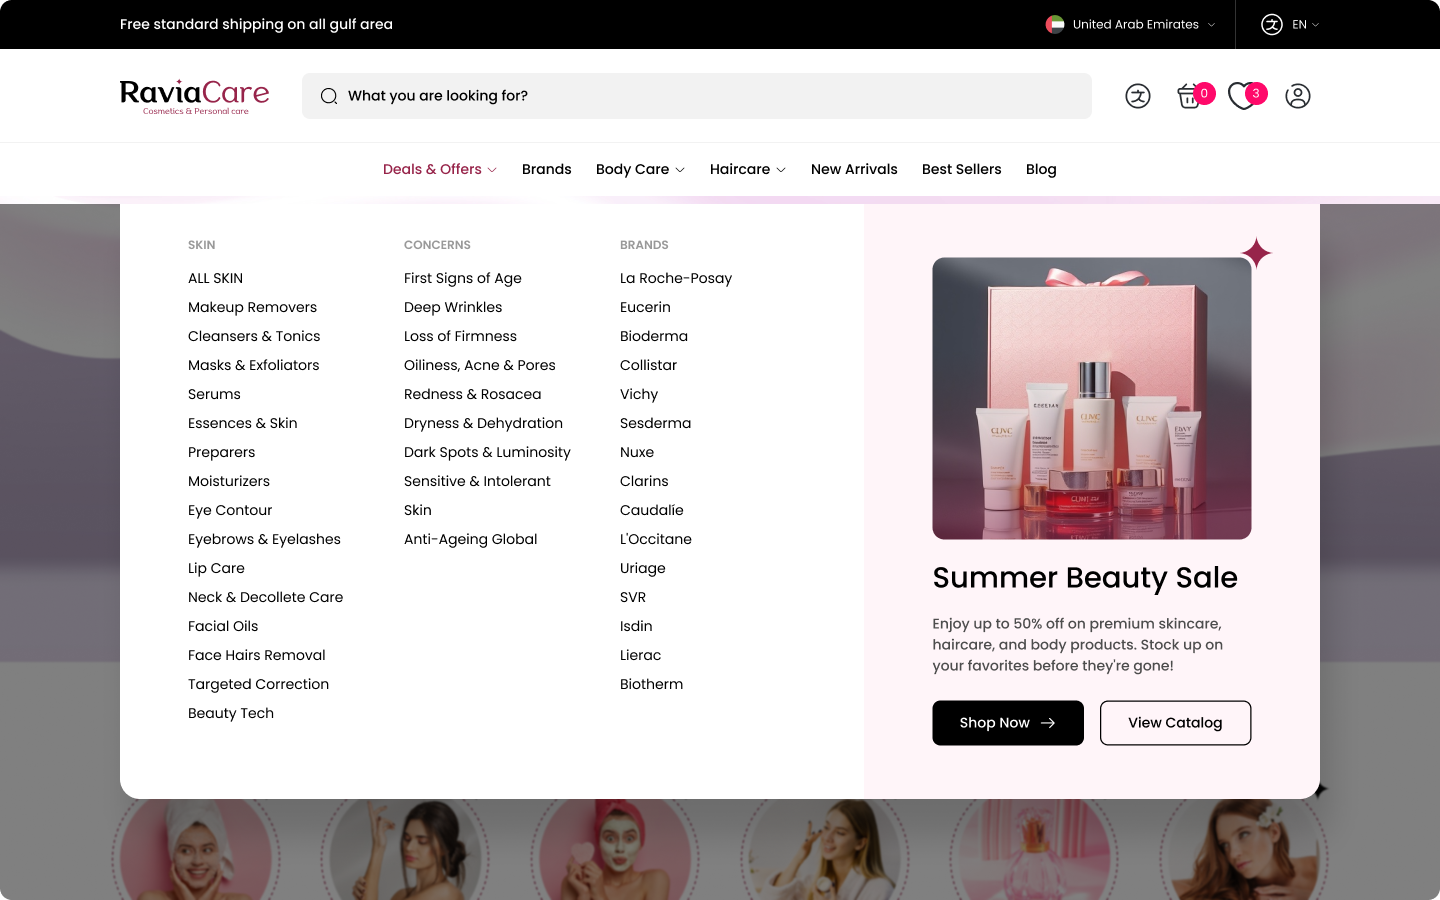Screen dimensions: 1440x900
Task: Click the magnifier icon in search bar
Action: [x=329, y=96]
